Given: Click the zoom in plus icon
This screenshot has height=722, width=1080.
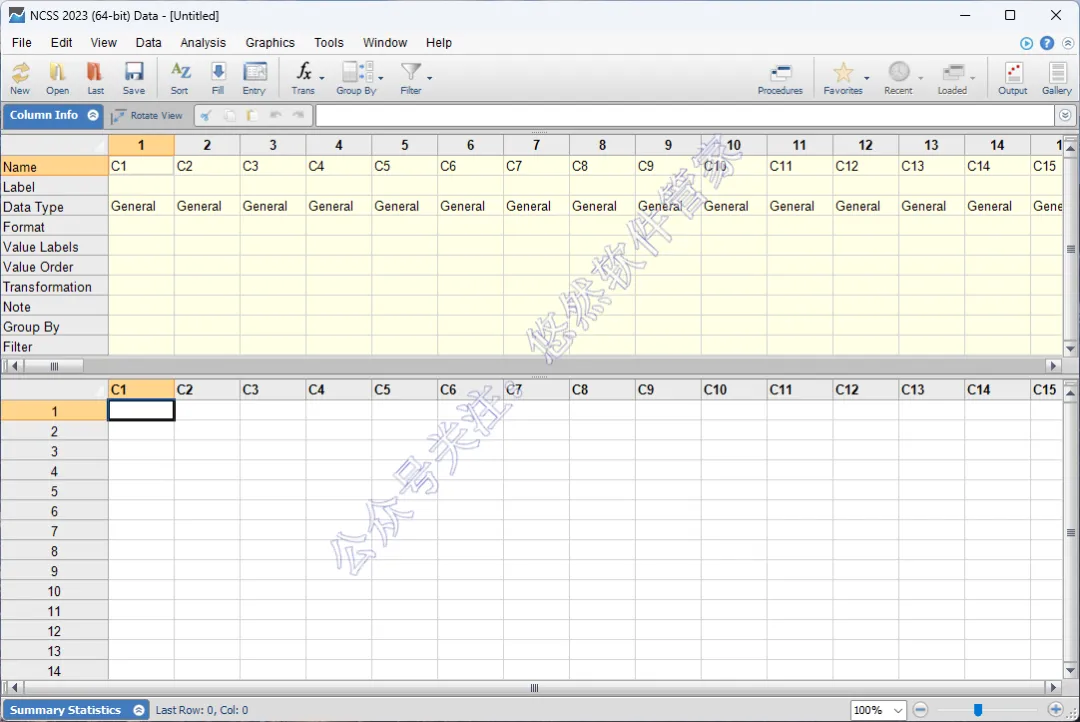Looking at the screenshot, I should (x=1055, y=710).
